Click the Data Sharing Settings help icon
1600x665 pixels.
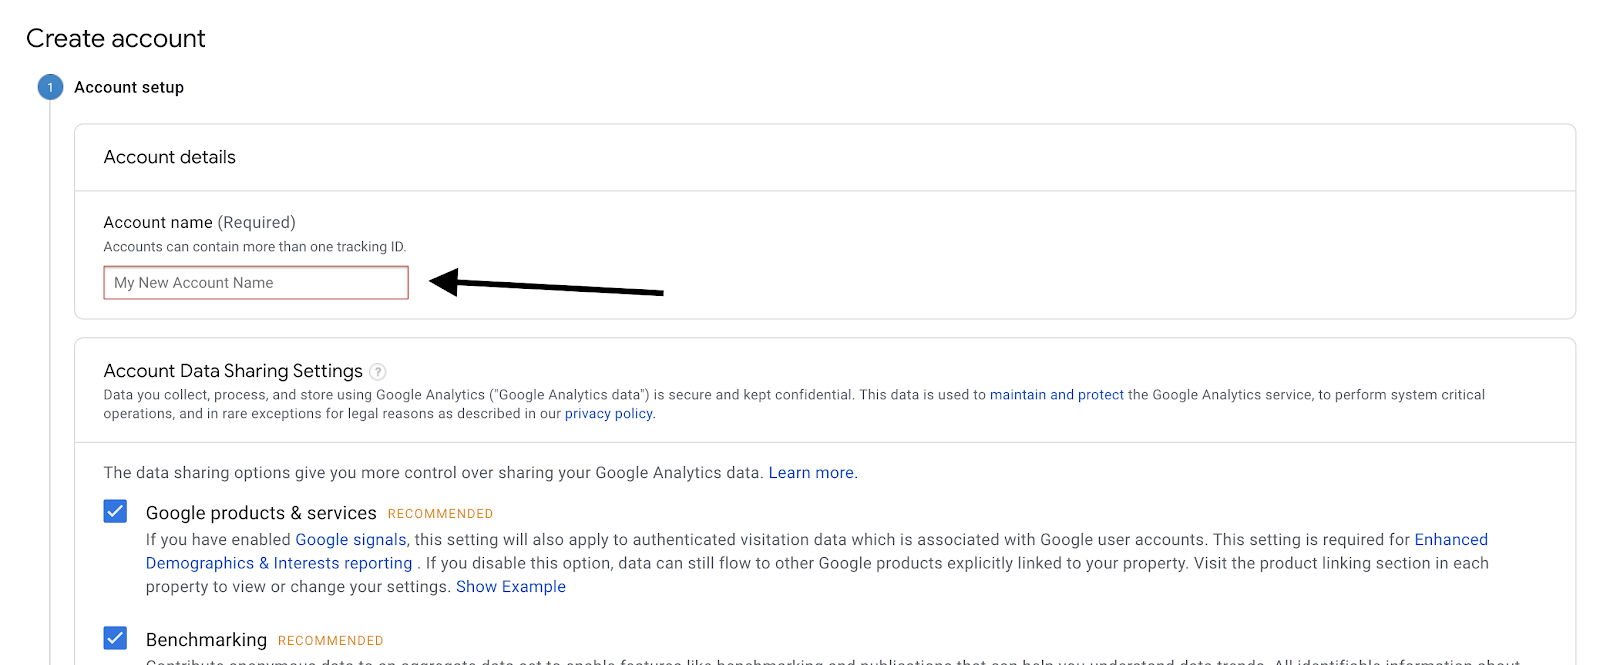tap(378, 372)
